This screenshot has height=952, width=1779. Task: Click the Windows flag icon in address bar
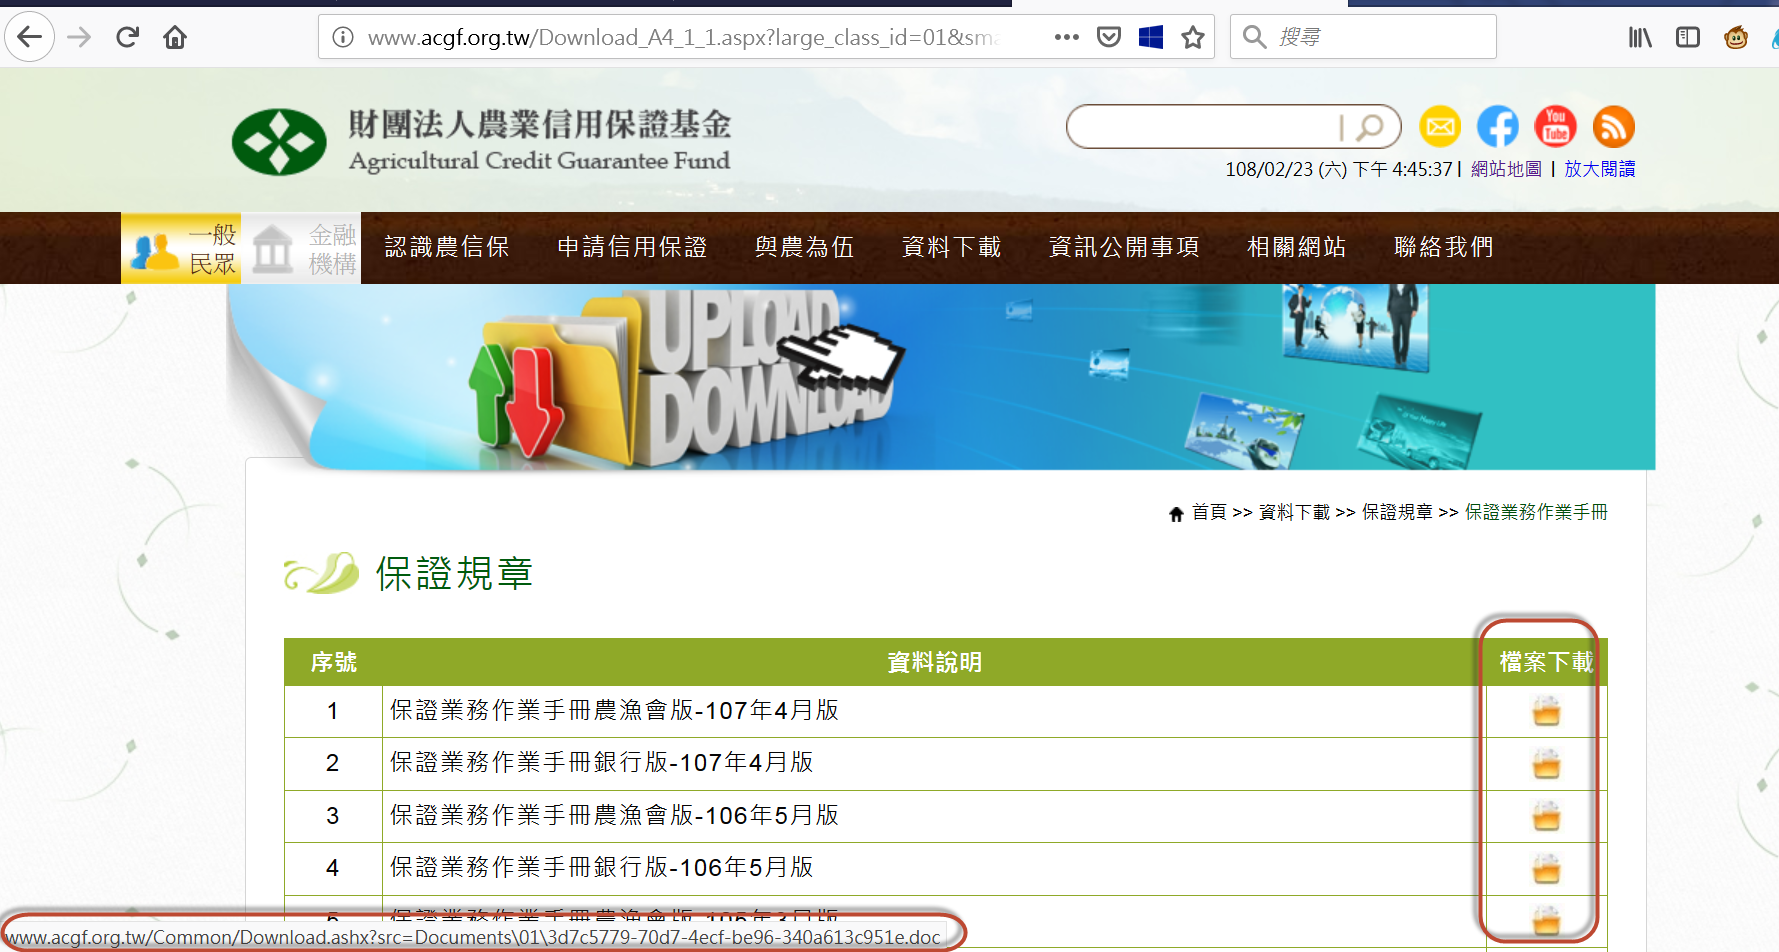[x=1151, y=37]
